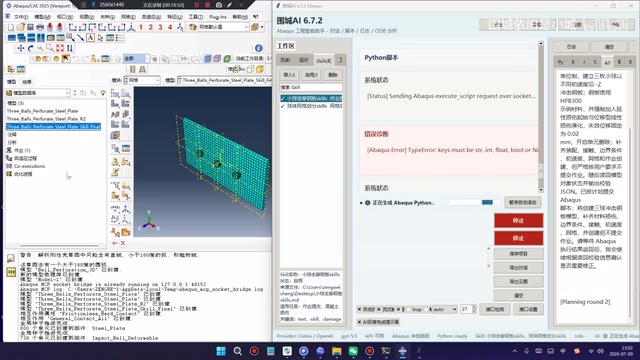Click the undo arrow in Abaqus toolbar
The height and width of the screenshot is (360, 640).
pyautogui.click(x=76, y=59)
